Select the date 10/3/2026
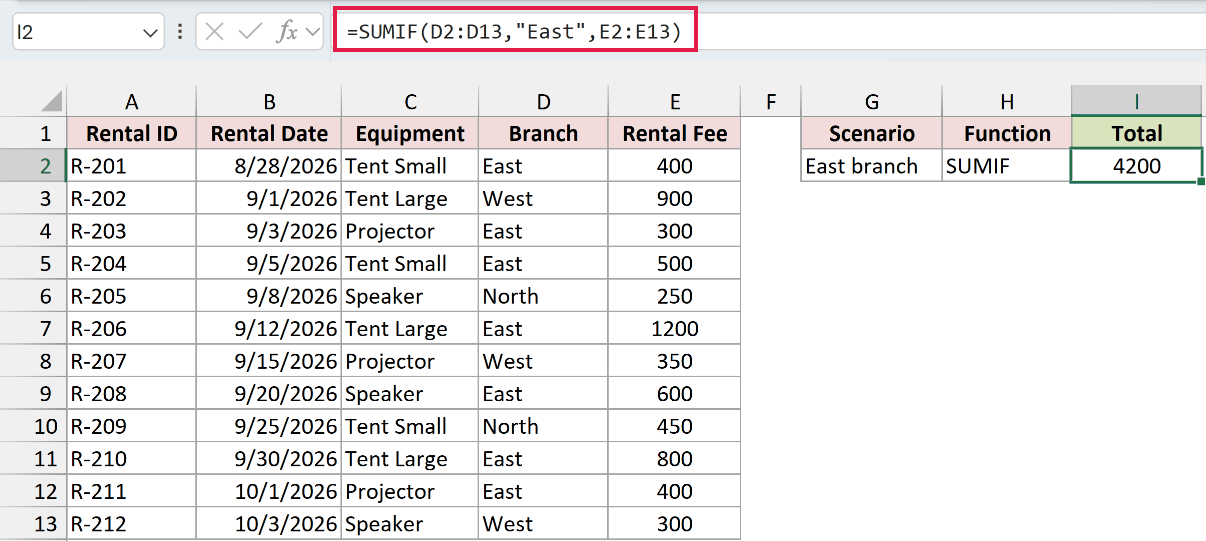Screen dimensions: 1206x541 269,524
